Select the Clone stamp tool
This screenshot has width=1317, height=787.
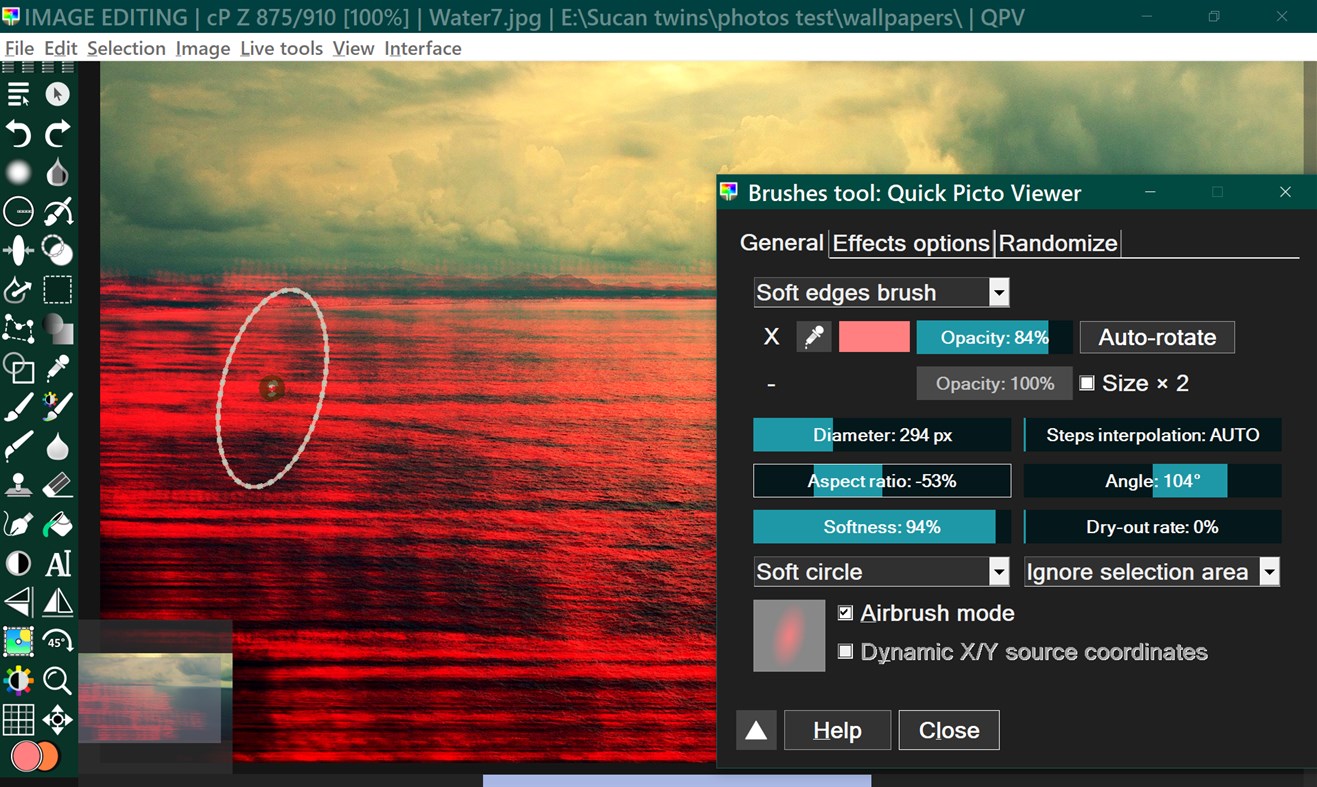click(18, 484)
